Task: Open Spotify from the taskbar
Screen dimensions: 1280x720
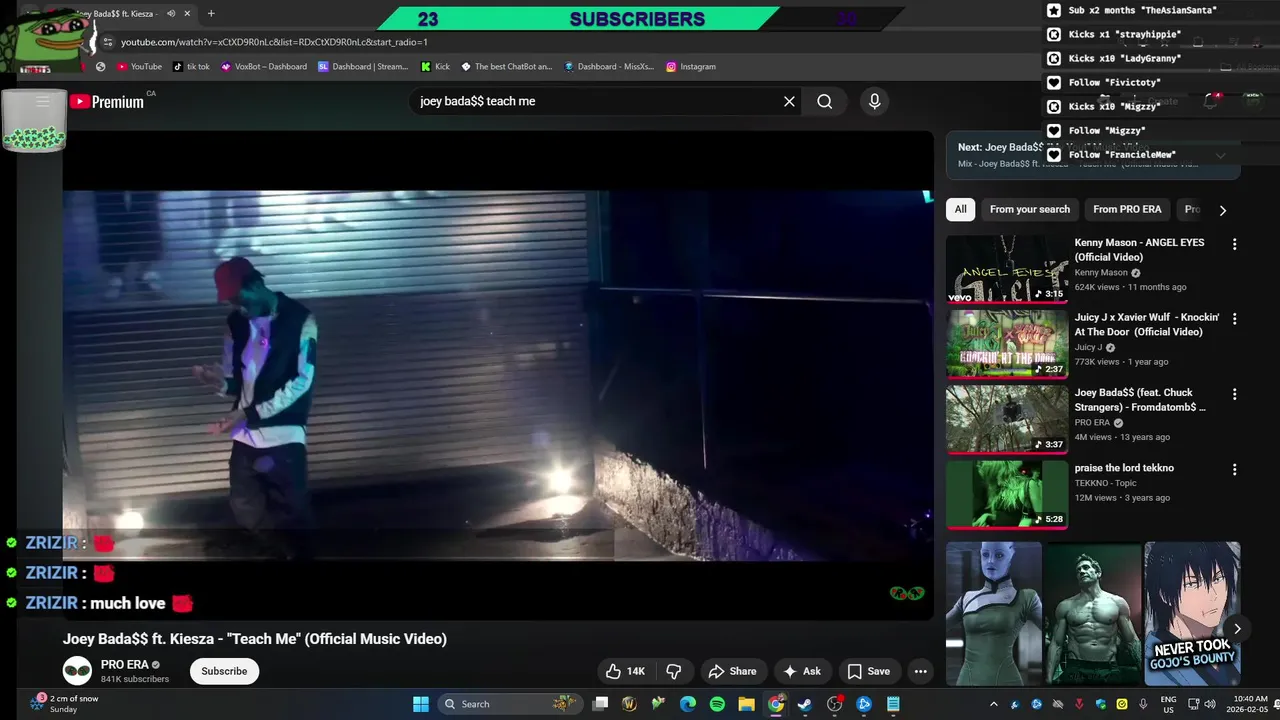Action: tap(717, 704)
